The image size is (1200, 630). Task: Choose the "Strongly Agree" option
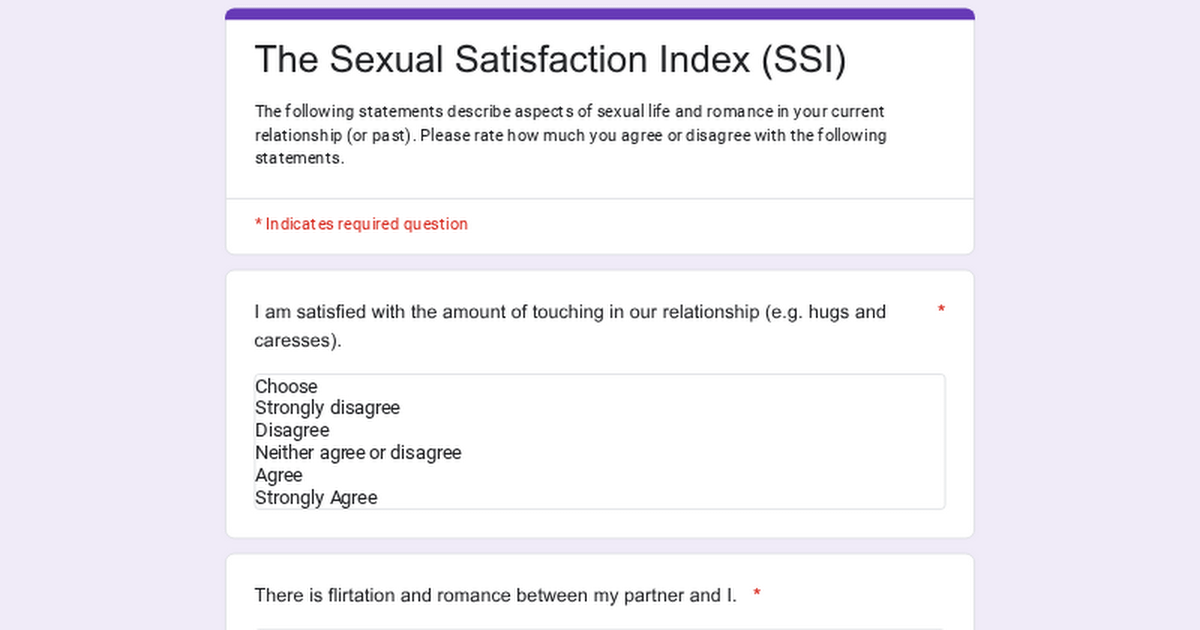[316, 497]
